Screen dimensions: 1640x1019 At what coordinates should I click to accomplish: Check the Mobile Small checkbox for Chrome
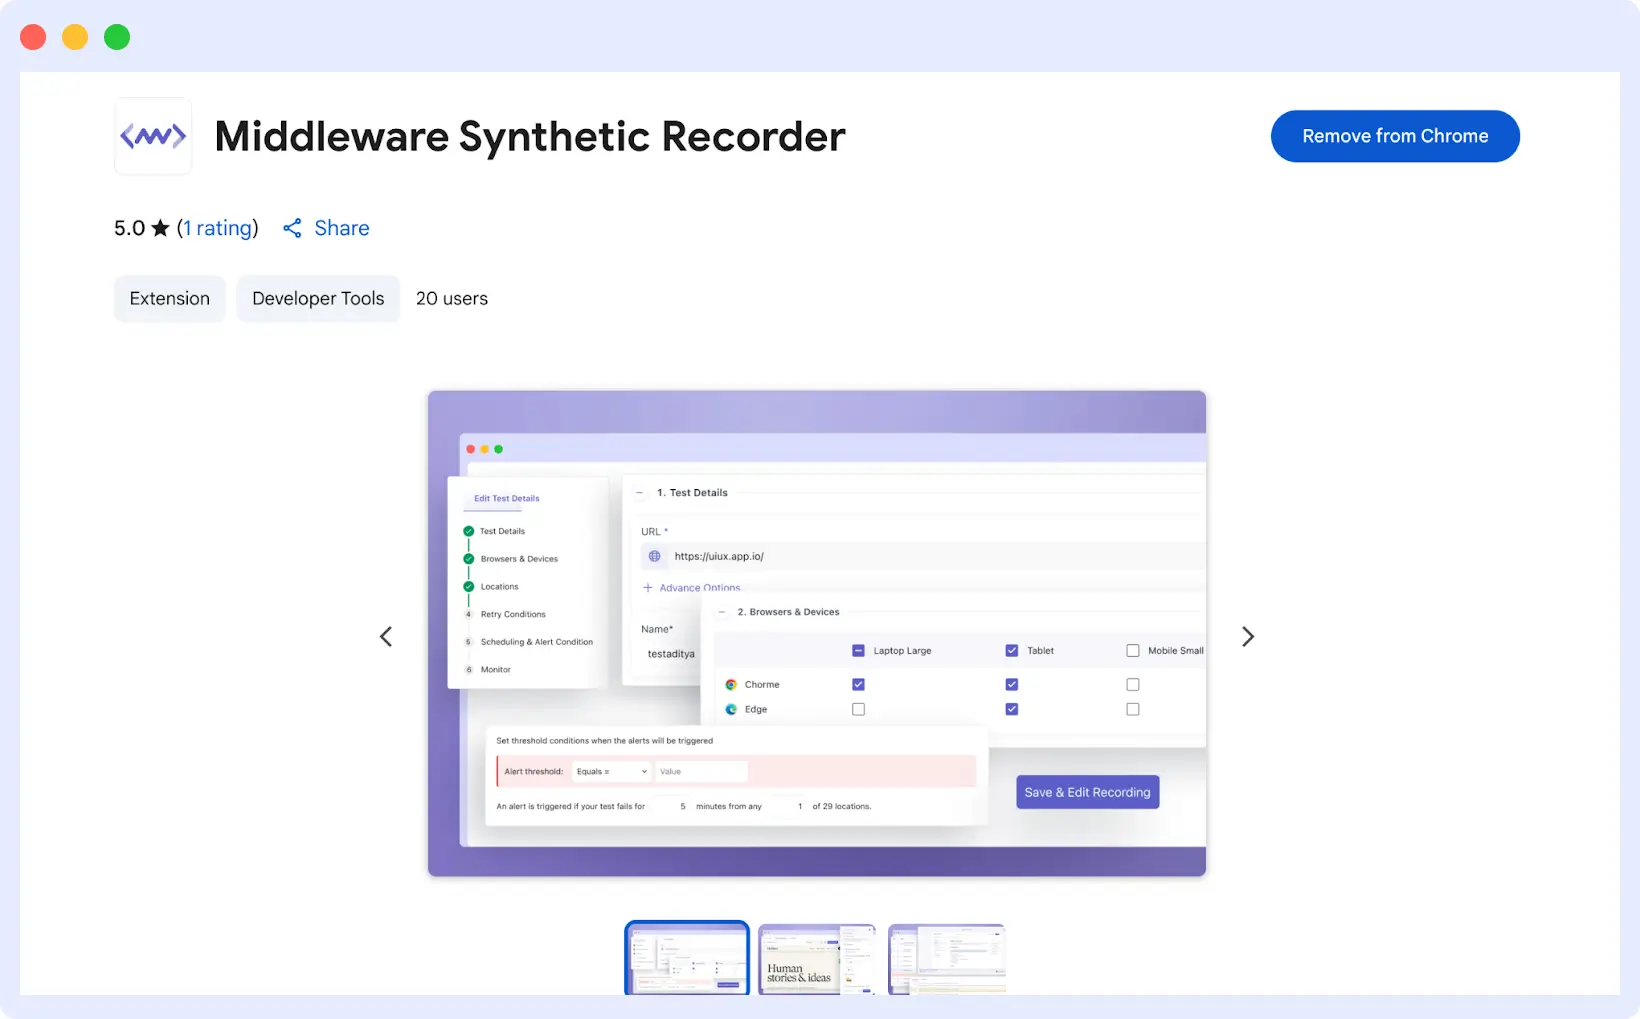click(1133, 685)
